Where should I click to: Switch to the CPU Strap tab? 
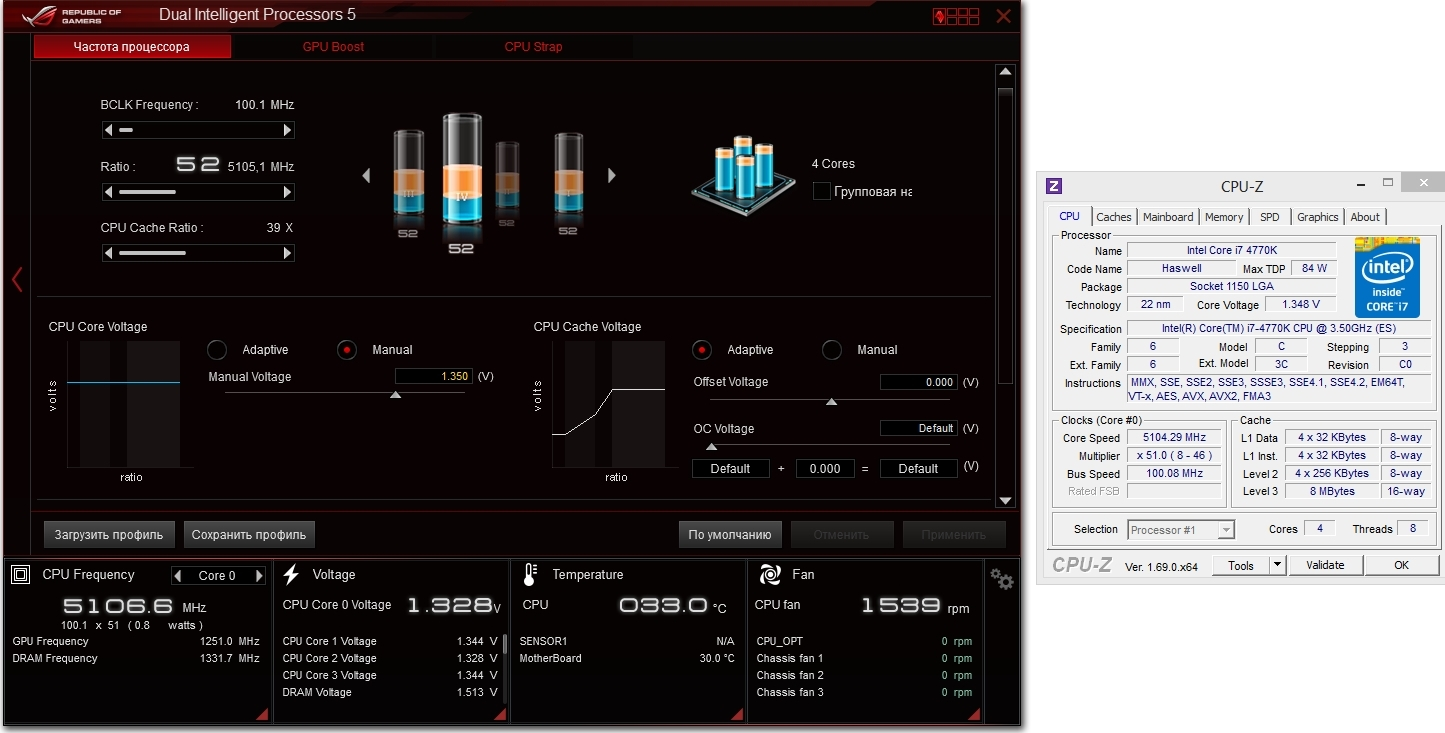pyautogui.click(x=533, y=47)
